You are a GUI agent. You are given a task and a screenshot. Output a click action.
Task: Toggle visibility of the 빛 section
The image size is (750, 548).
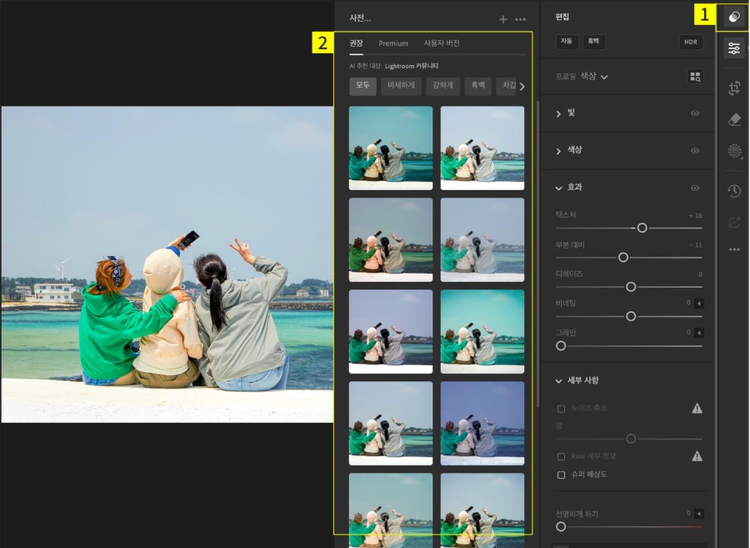pos(695,114)
